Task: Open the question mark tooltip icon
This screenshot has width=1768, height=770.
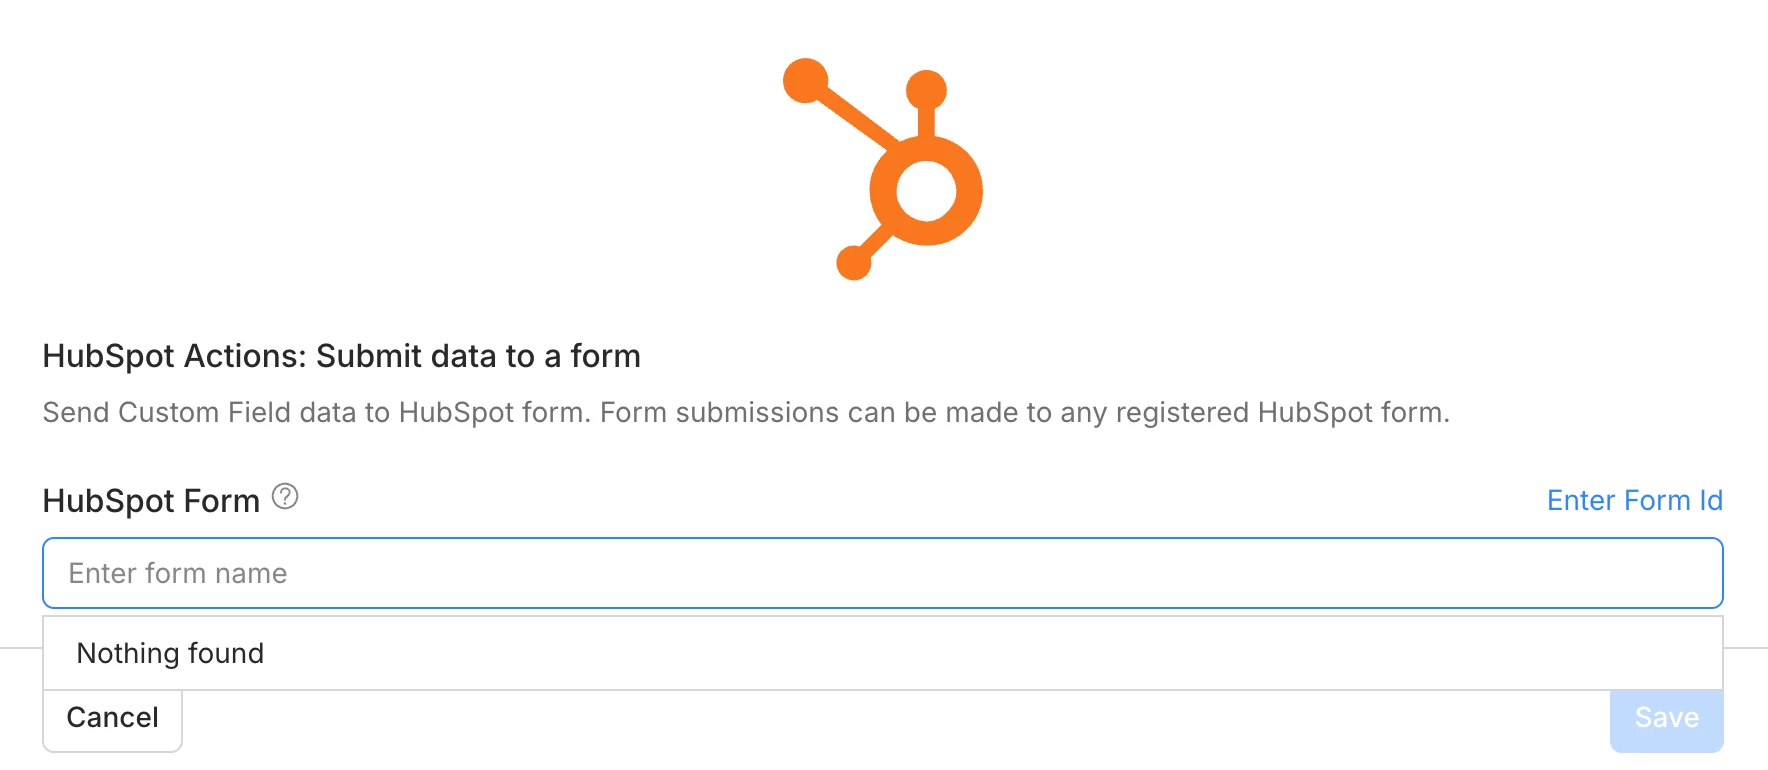Action: pyautogui.click(x=285, y=496)
